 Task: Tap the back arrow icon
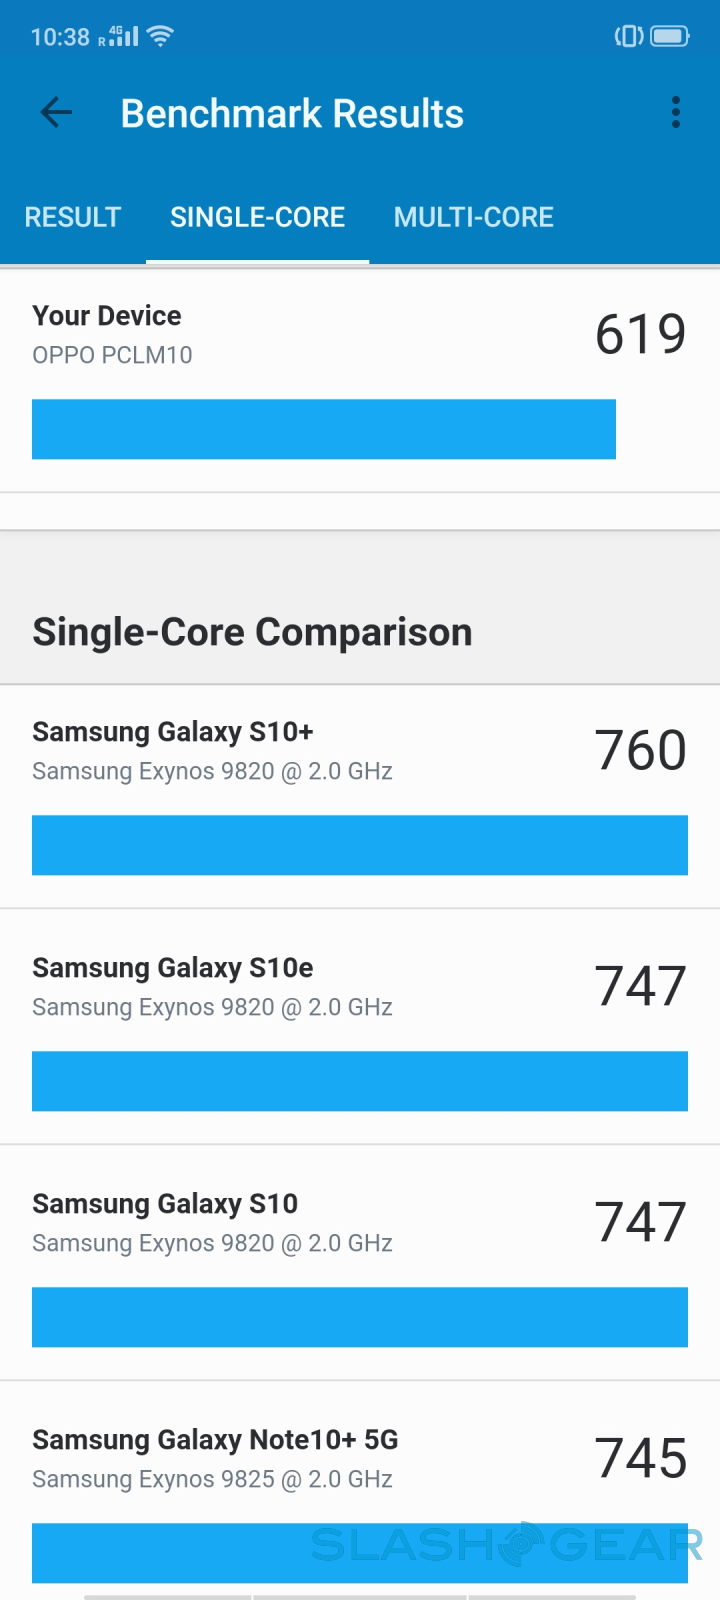click(x=56, y=113)
